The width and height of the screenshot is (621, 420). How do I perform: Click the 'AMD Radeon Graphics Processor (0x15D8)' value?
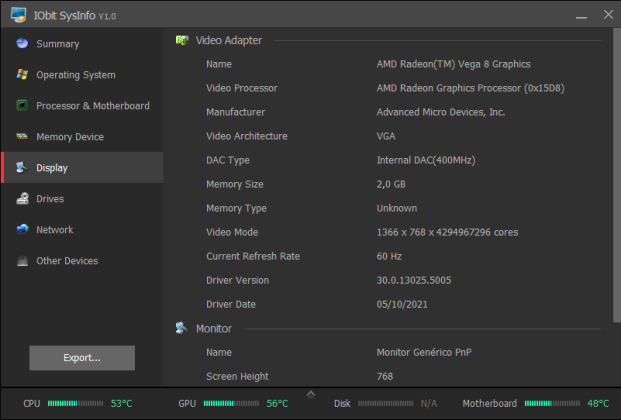tap(471, 88)
